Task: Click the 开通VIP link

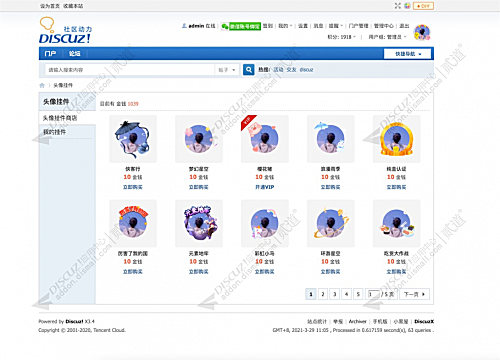Action: point(265,187)
